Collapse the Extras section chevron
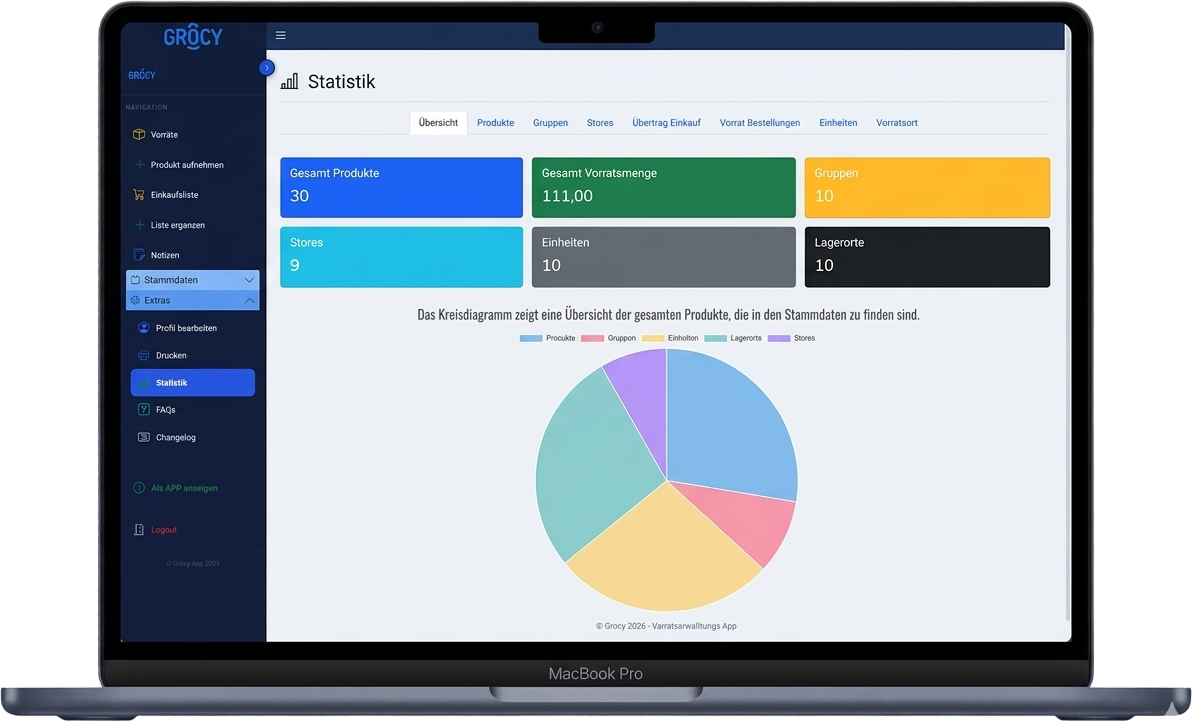The width and height of the screenshot is (1192, 721). pos(249,300)
